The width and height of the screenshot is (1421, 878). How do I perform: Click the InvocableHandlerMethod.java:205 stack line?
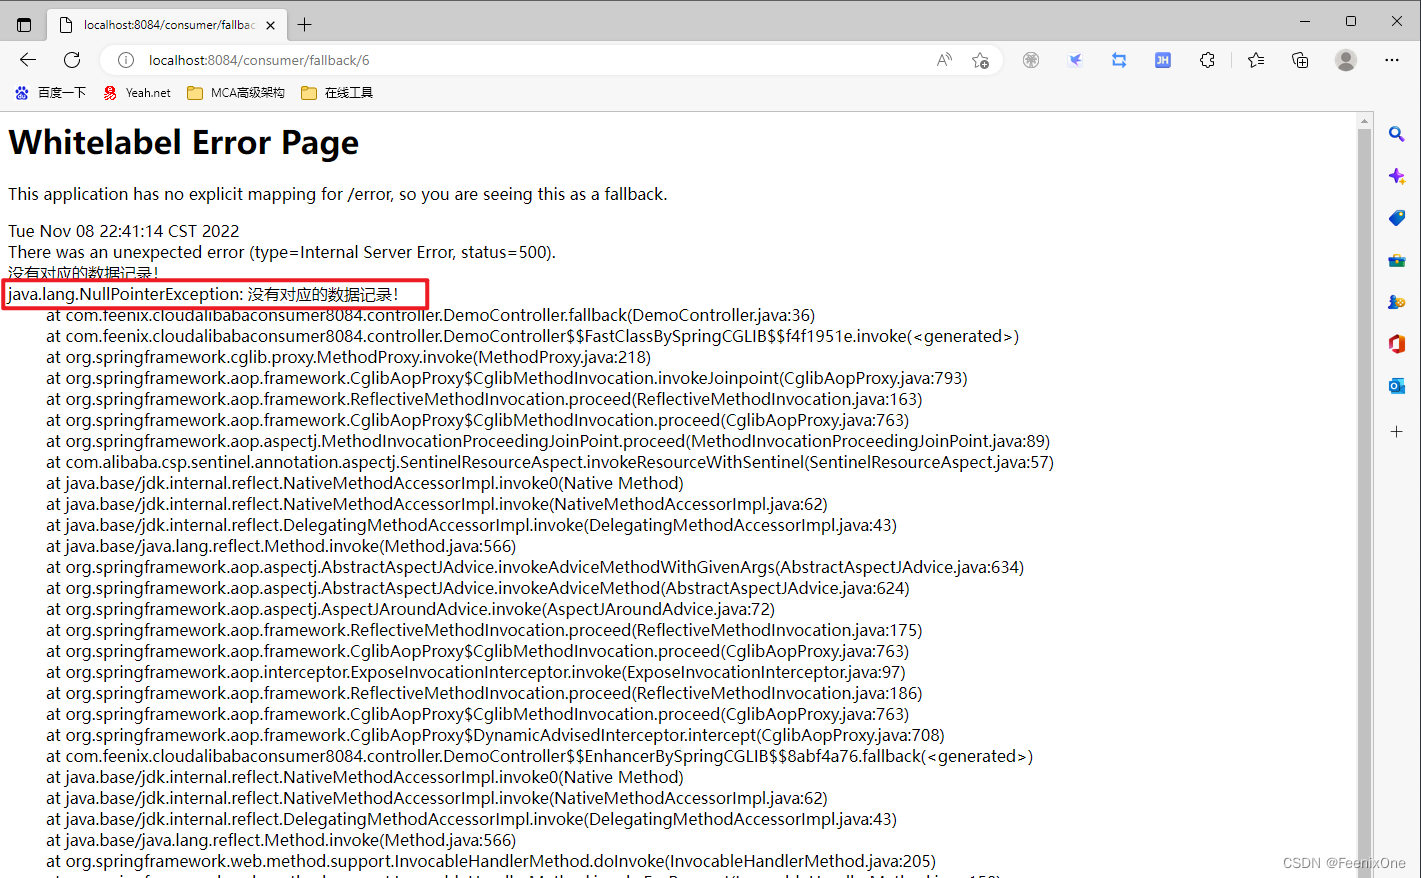coord(491,861)
